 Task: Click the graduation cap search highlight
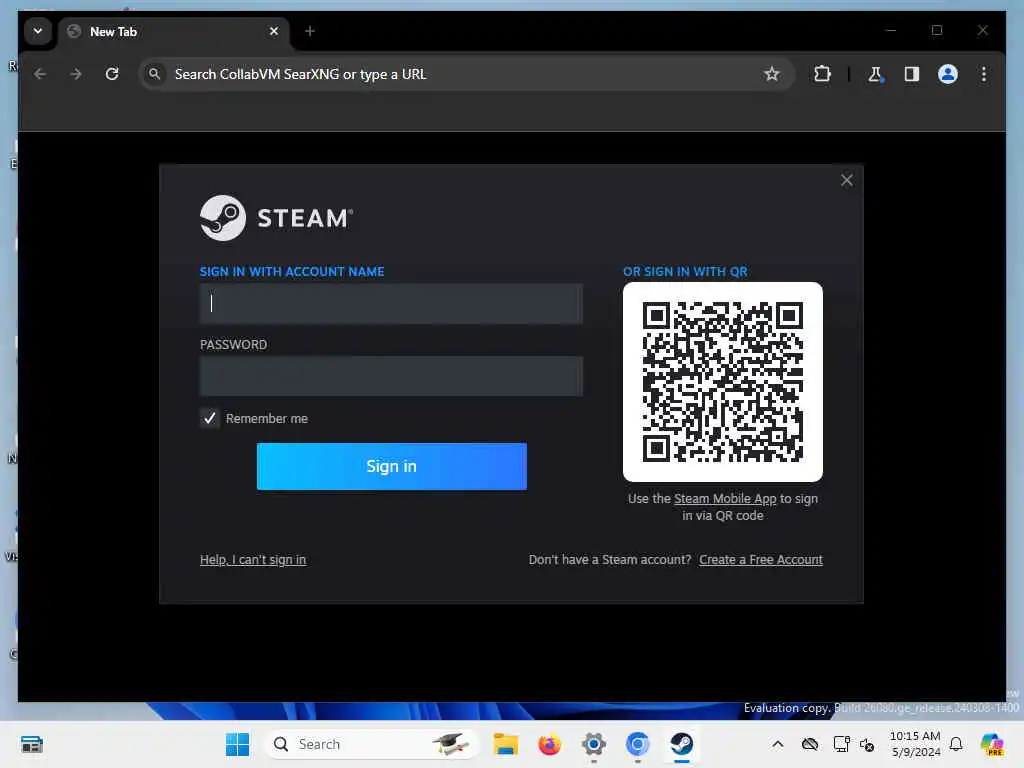(x=450, y=744)
